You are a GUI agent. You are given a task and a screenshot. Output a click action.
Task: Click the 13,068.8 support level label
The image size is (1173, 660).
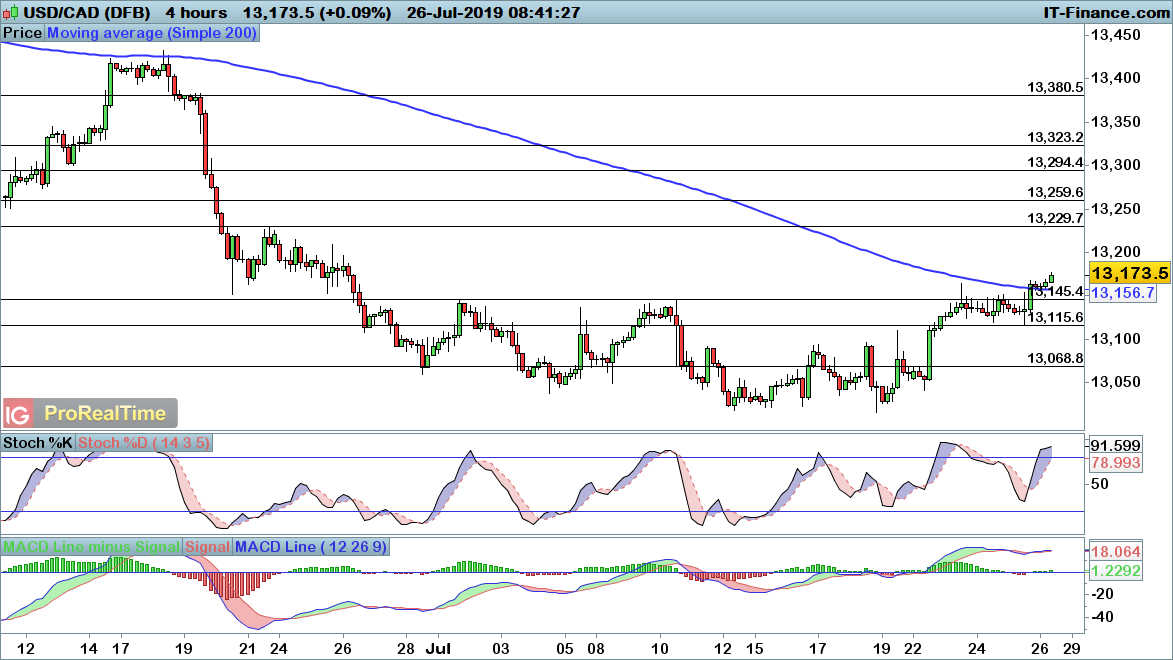pyautogui.click(x=1055, y=358)
